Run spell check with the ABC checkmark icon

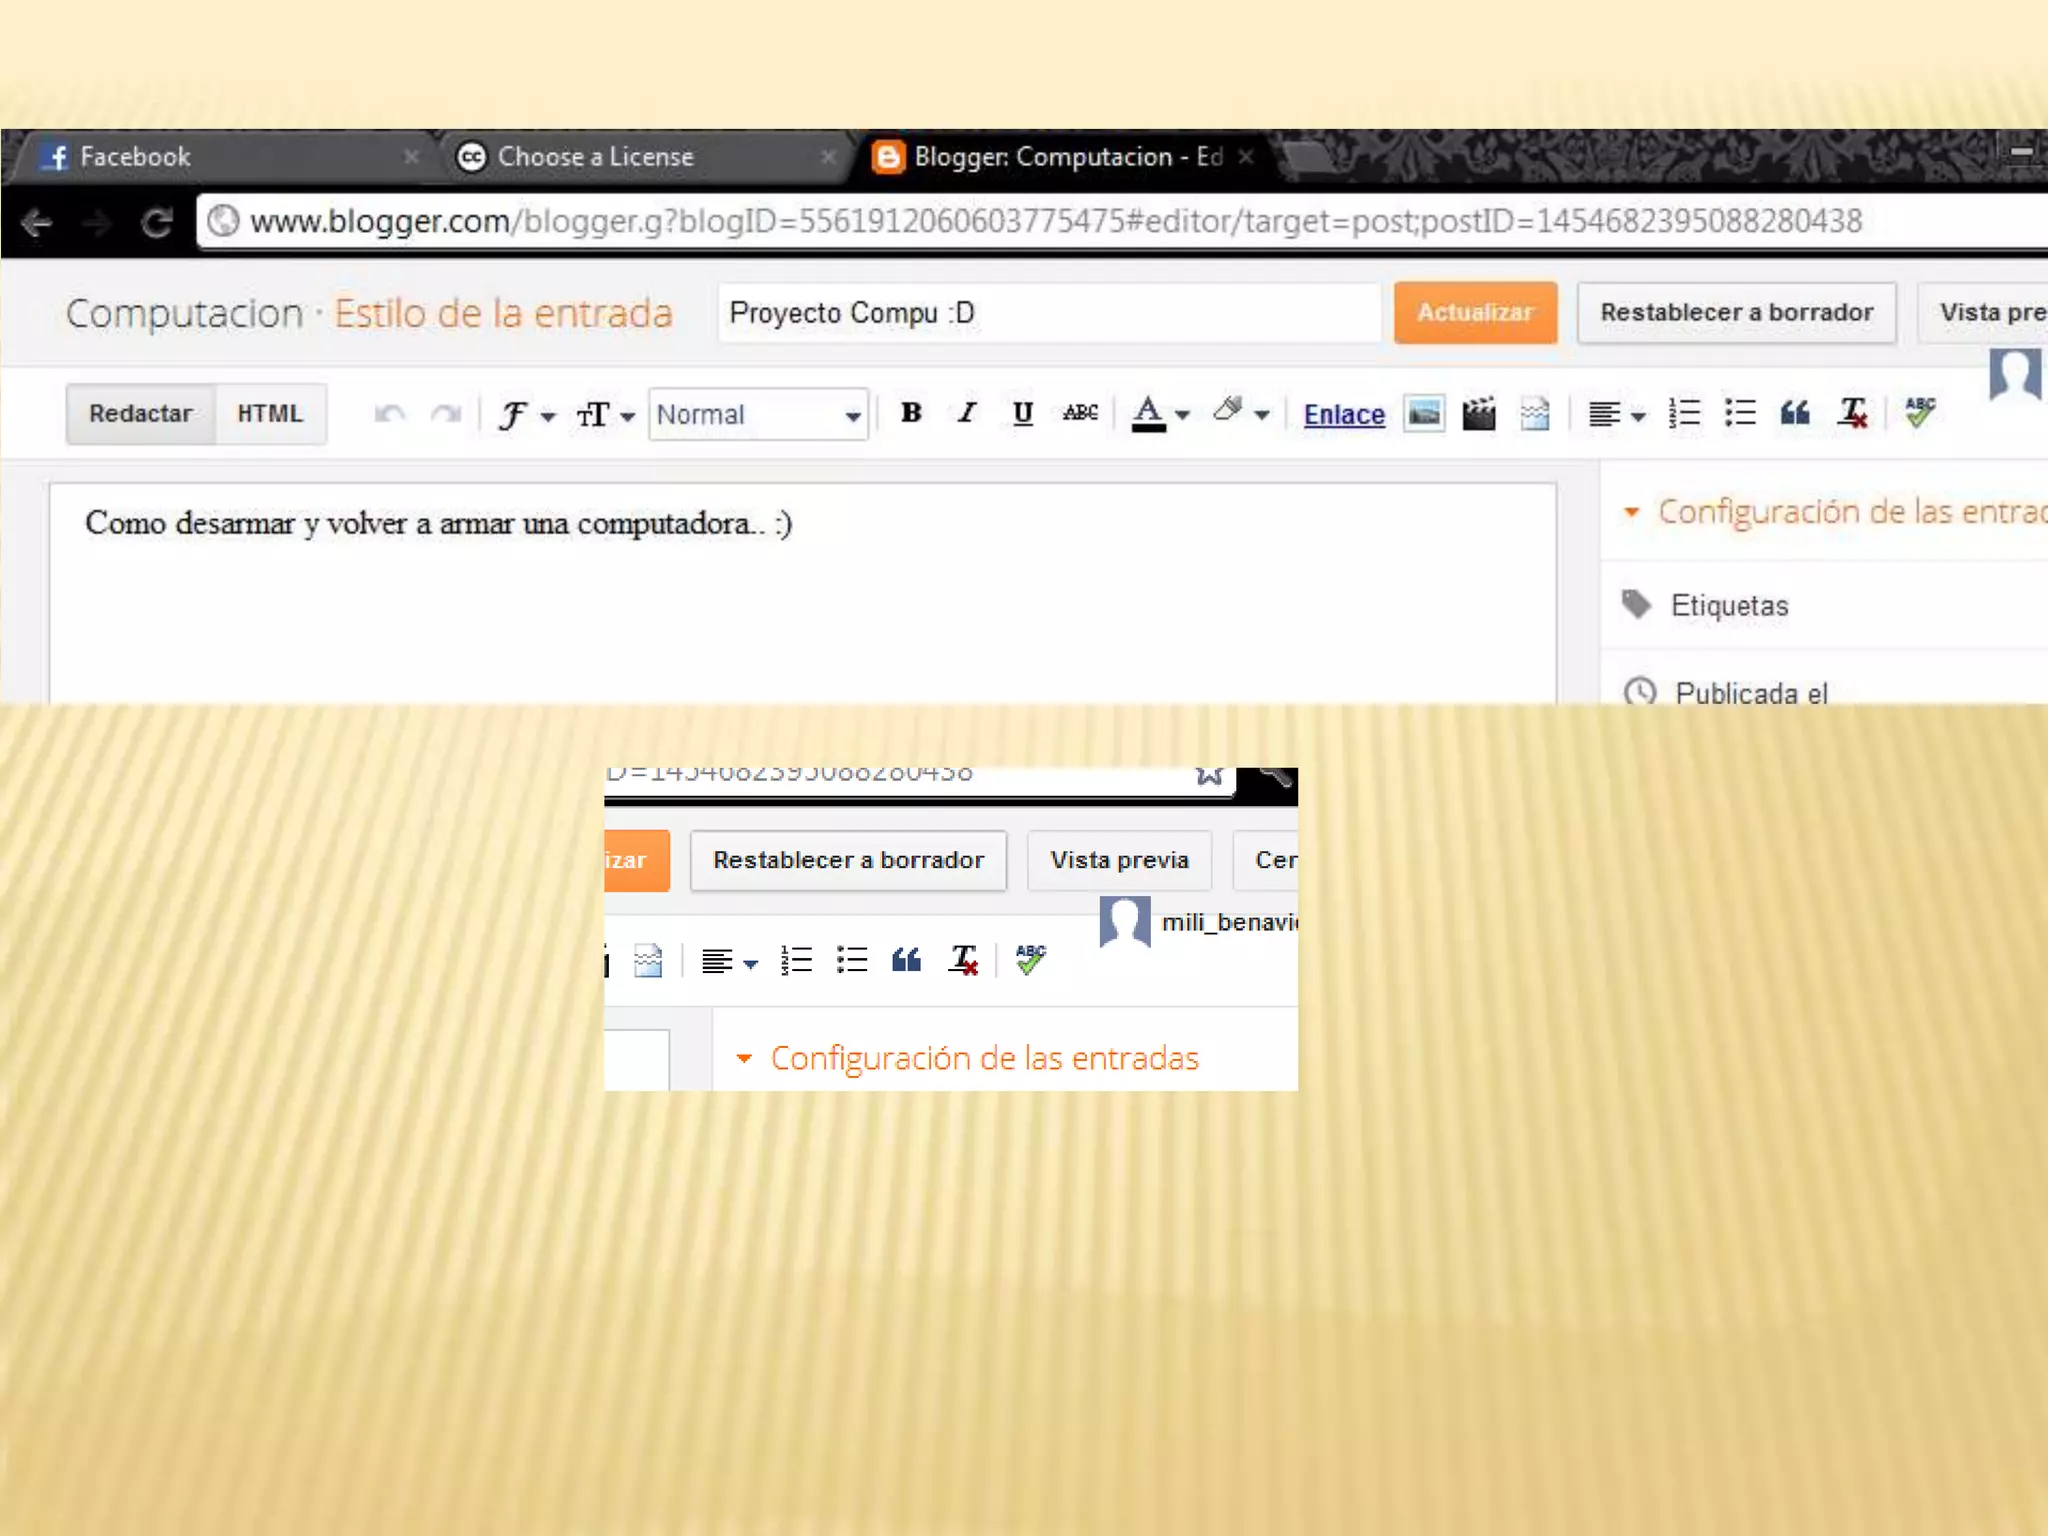[1920, 411]
